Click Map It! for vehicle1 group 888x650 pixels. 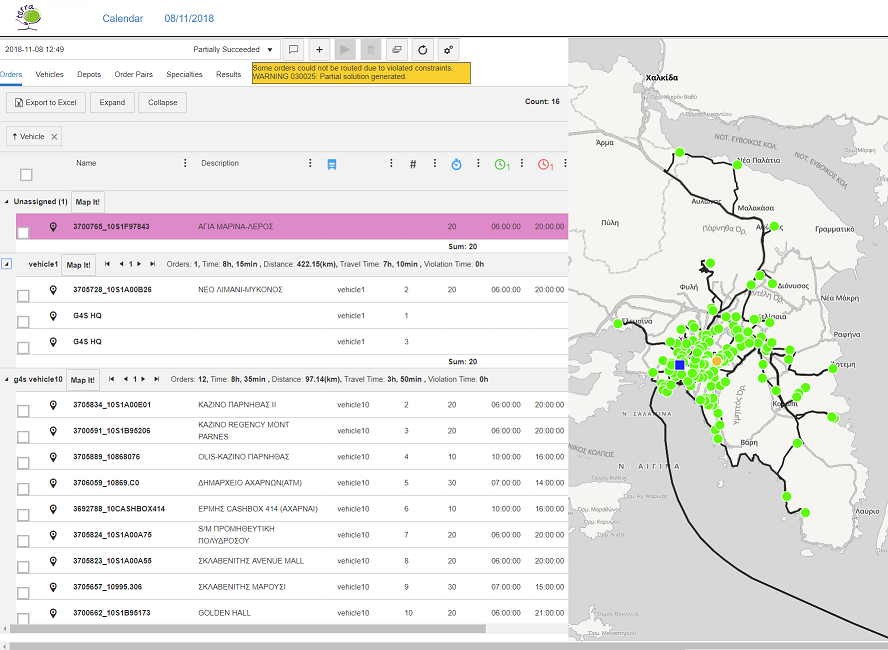tap(79, 265)
